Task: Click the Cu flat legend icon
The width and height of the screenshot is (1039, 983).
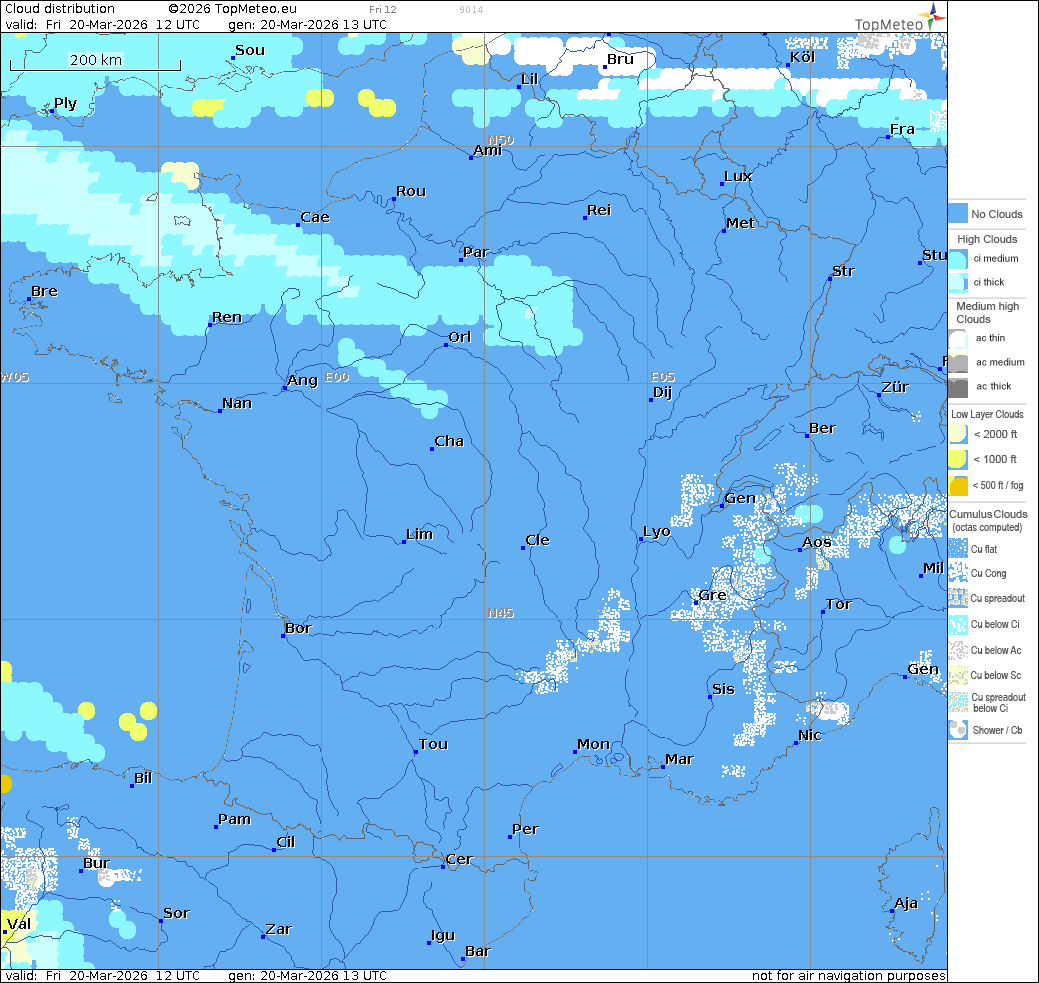Action: click(x=958, y=549)
